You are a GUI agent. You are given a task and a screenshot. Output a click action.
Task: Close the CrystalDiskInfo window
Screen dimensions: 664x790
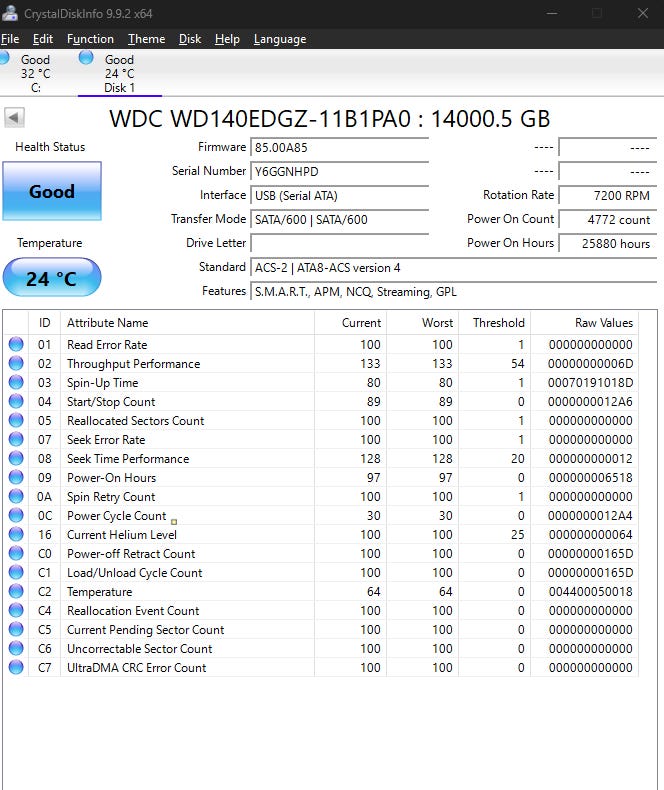643,13
